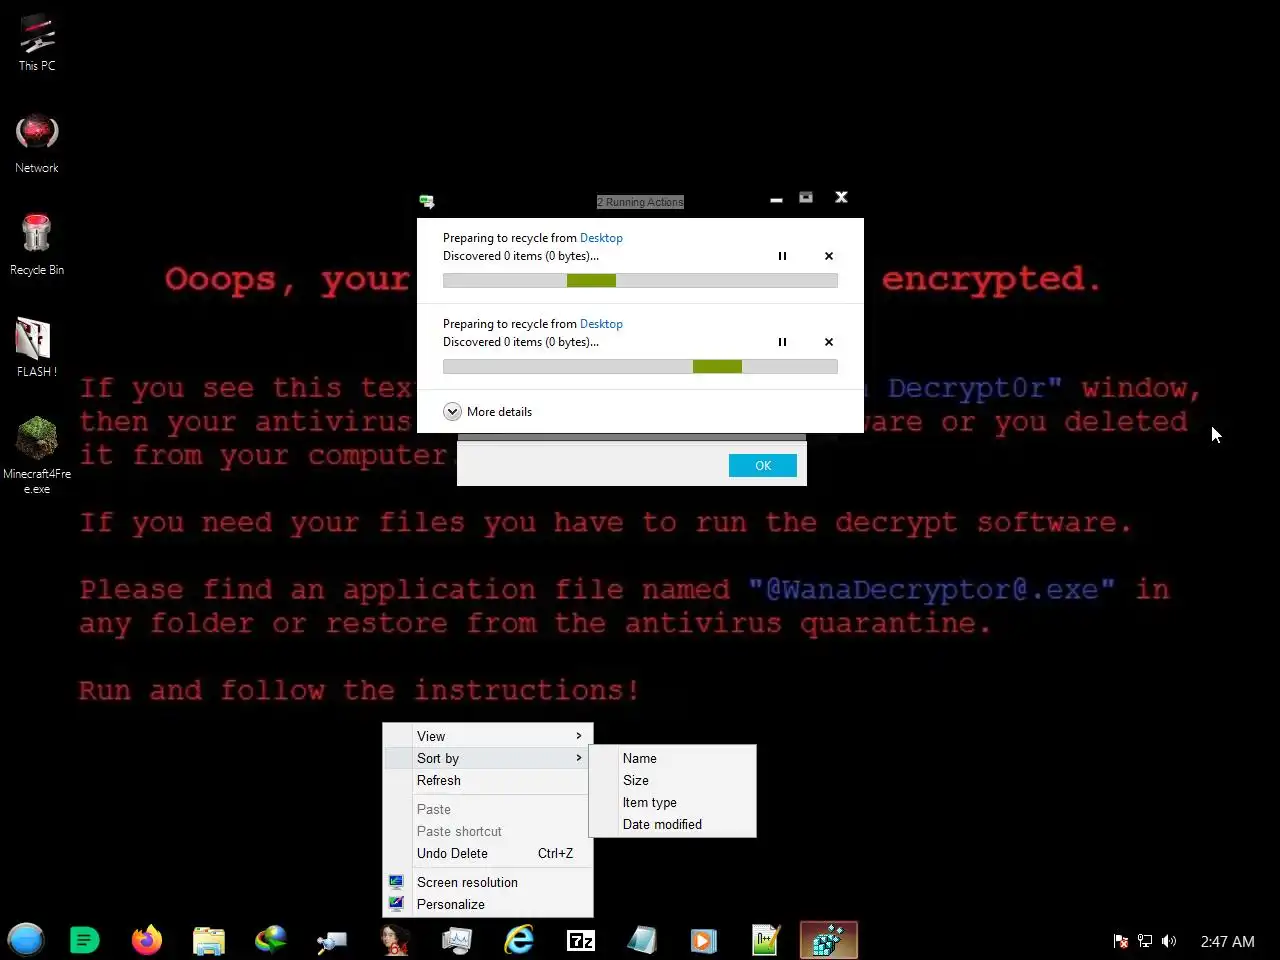Sort desktop items by Item type
Image resolution: width=1280 pixels, height=960 pixels.
click(672, 802)
